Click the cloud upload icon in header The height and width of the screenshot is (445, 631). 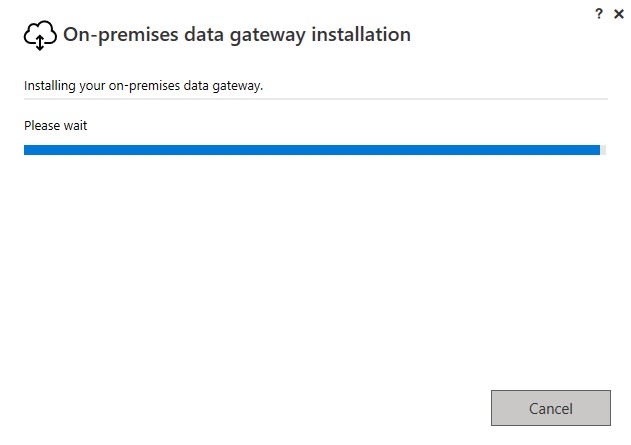point(39,36)
